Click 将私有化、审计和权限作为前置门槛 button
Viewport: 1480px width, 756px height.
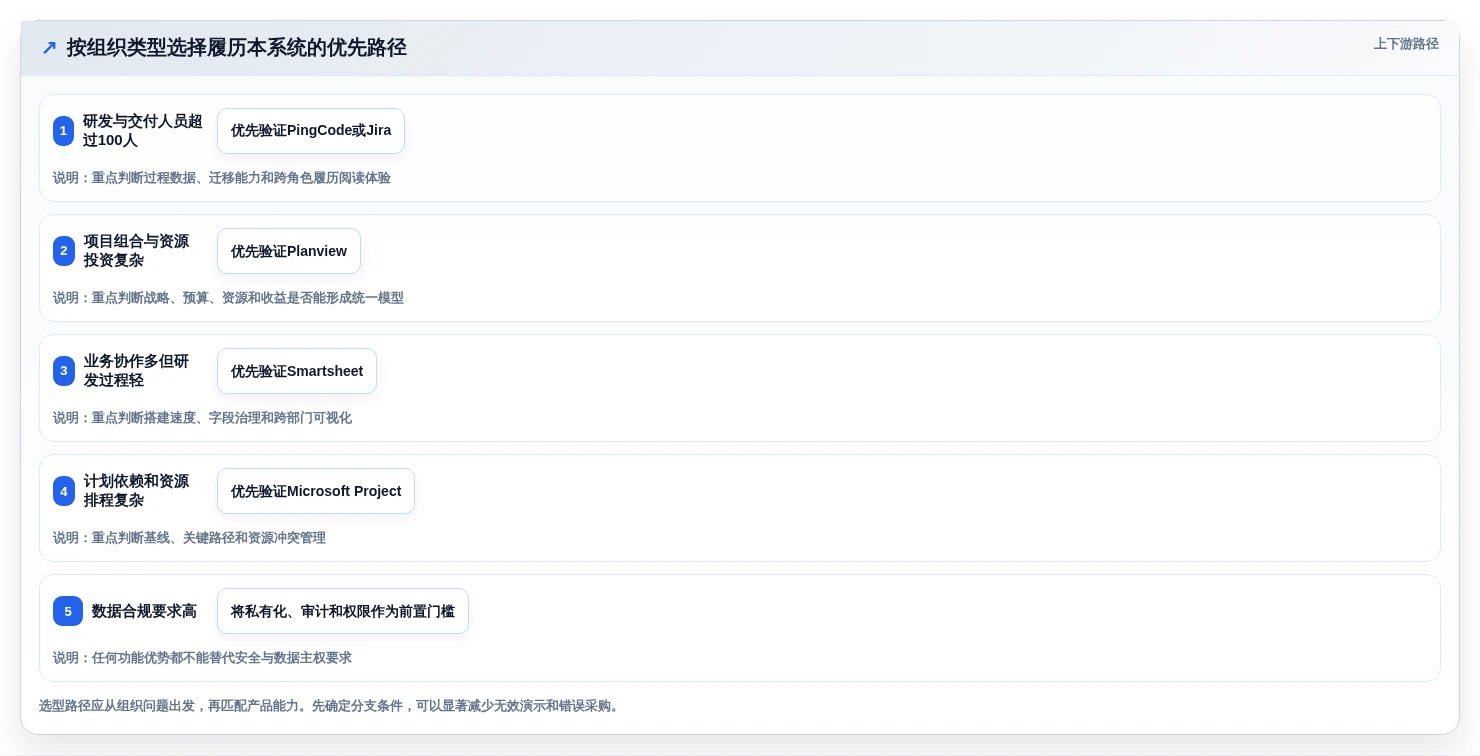click(343, 611)
